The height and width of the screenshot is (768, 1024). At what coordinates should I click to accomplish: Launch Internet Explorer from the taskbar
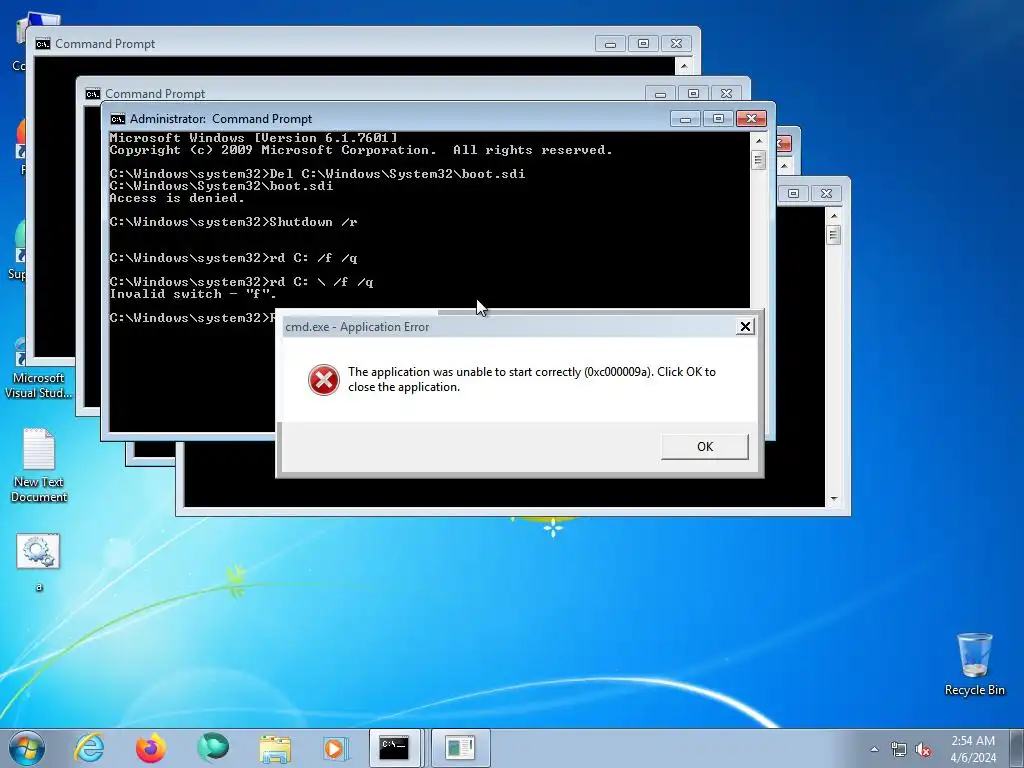pyautogui.click(x=89, y=748)
